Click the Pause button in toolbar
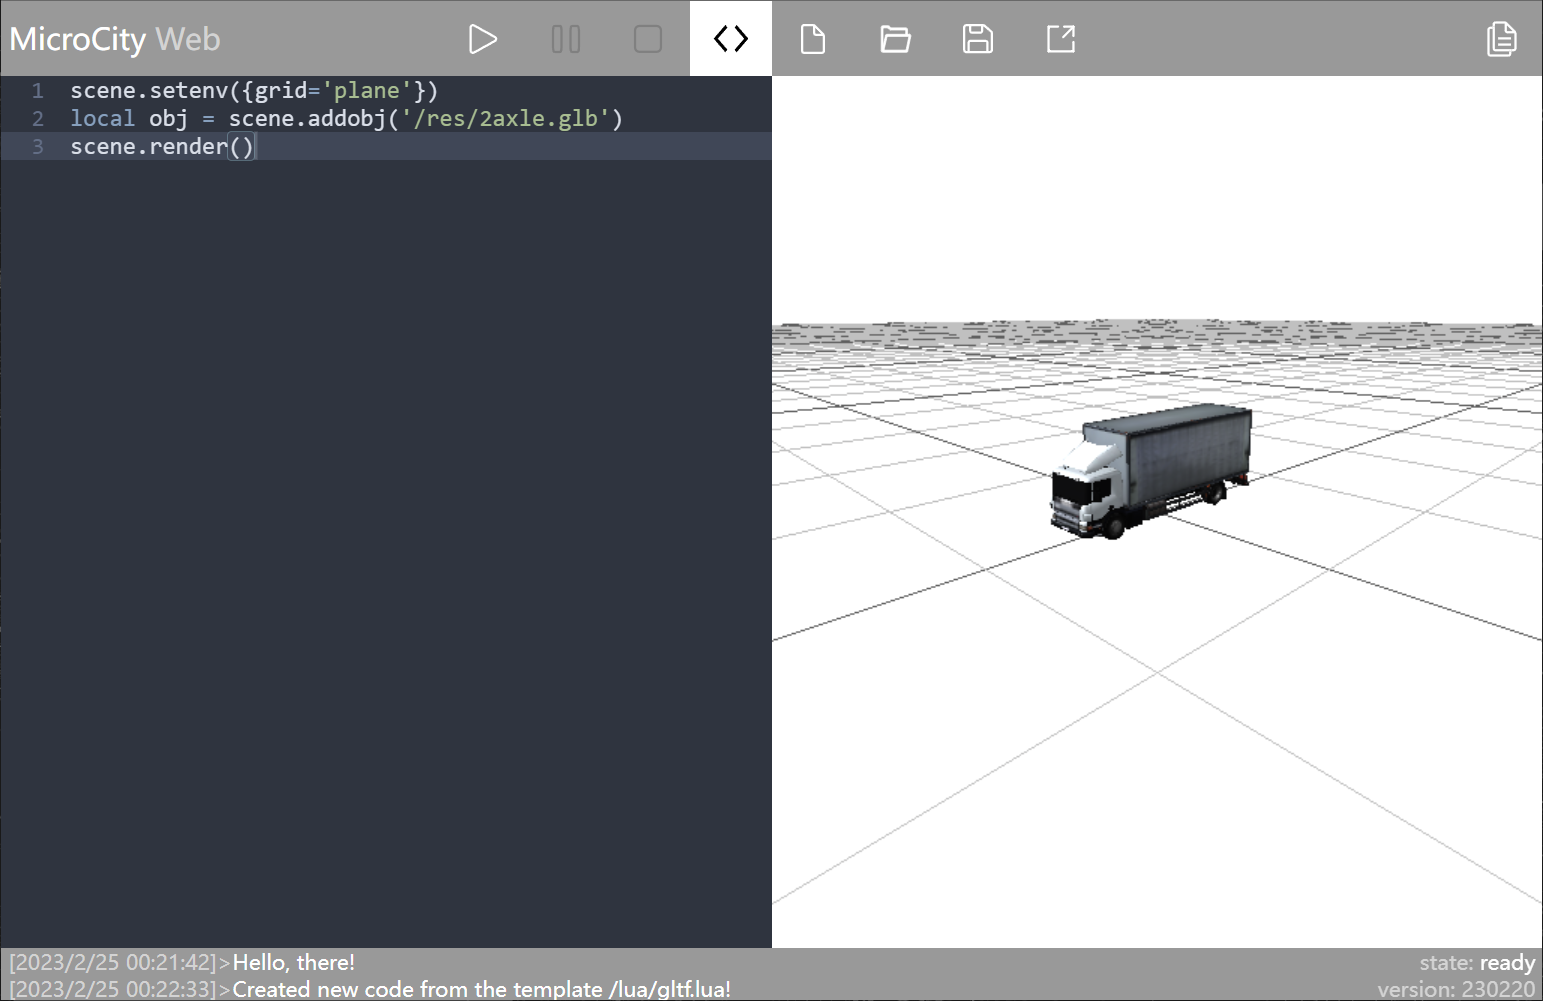Screen dimensions: 1543x1001 pyautogui.click(x=566, y=39)
